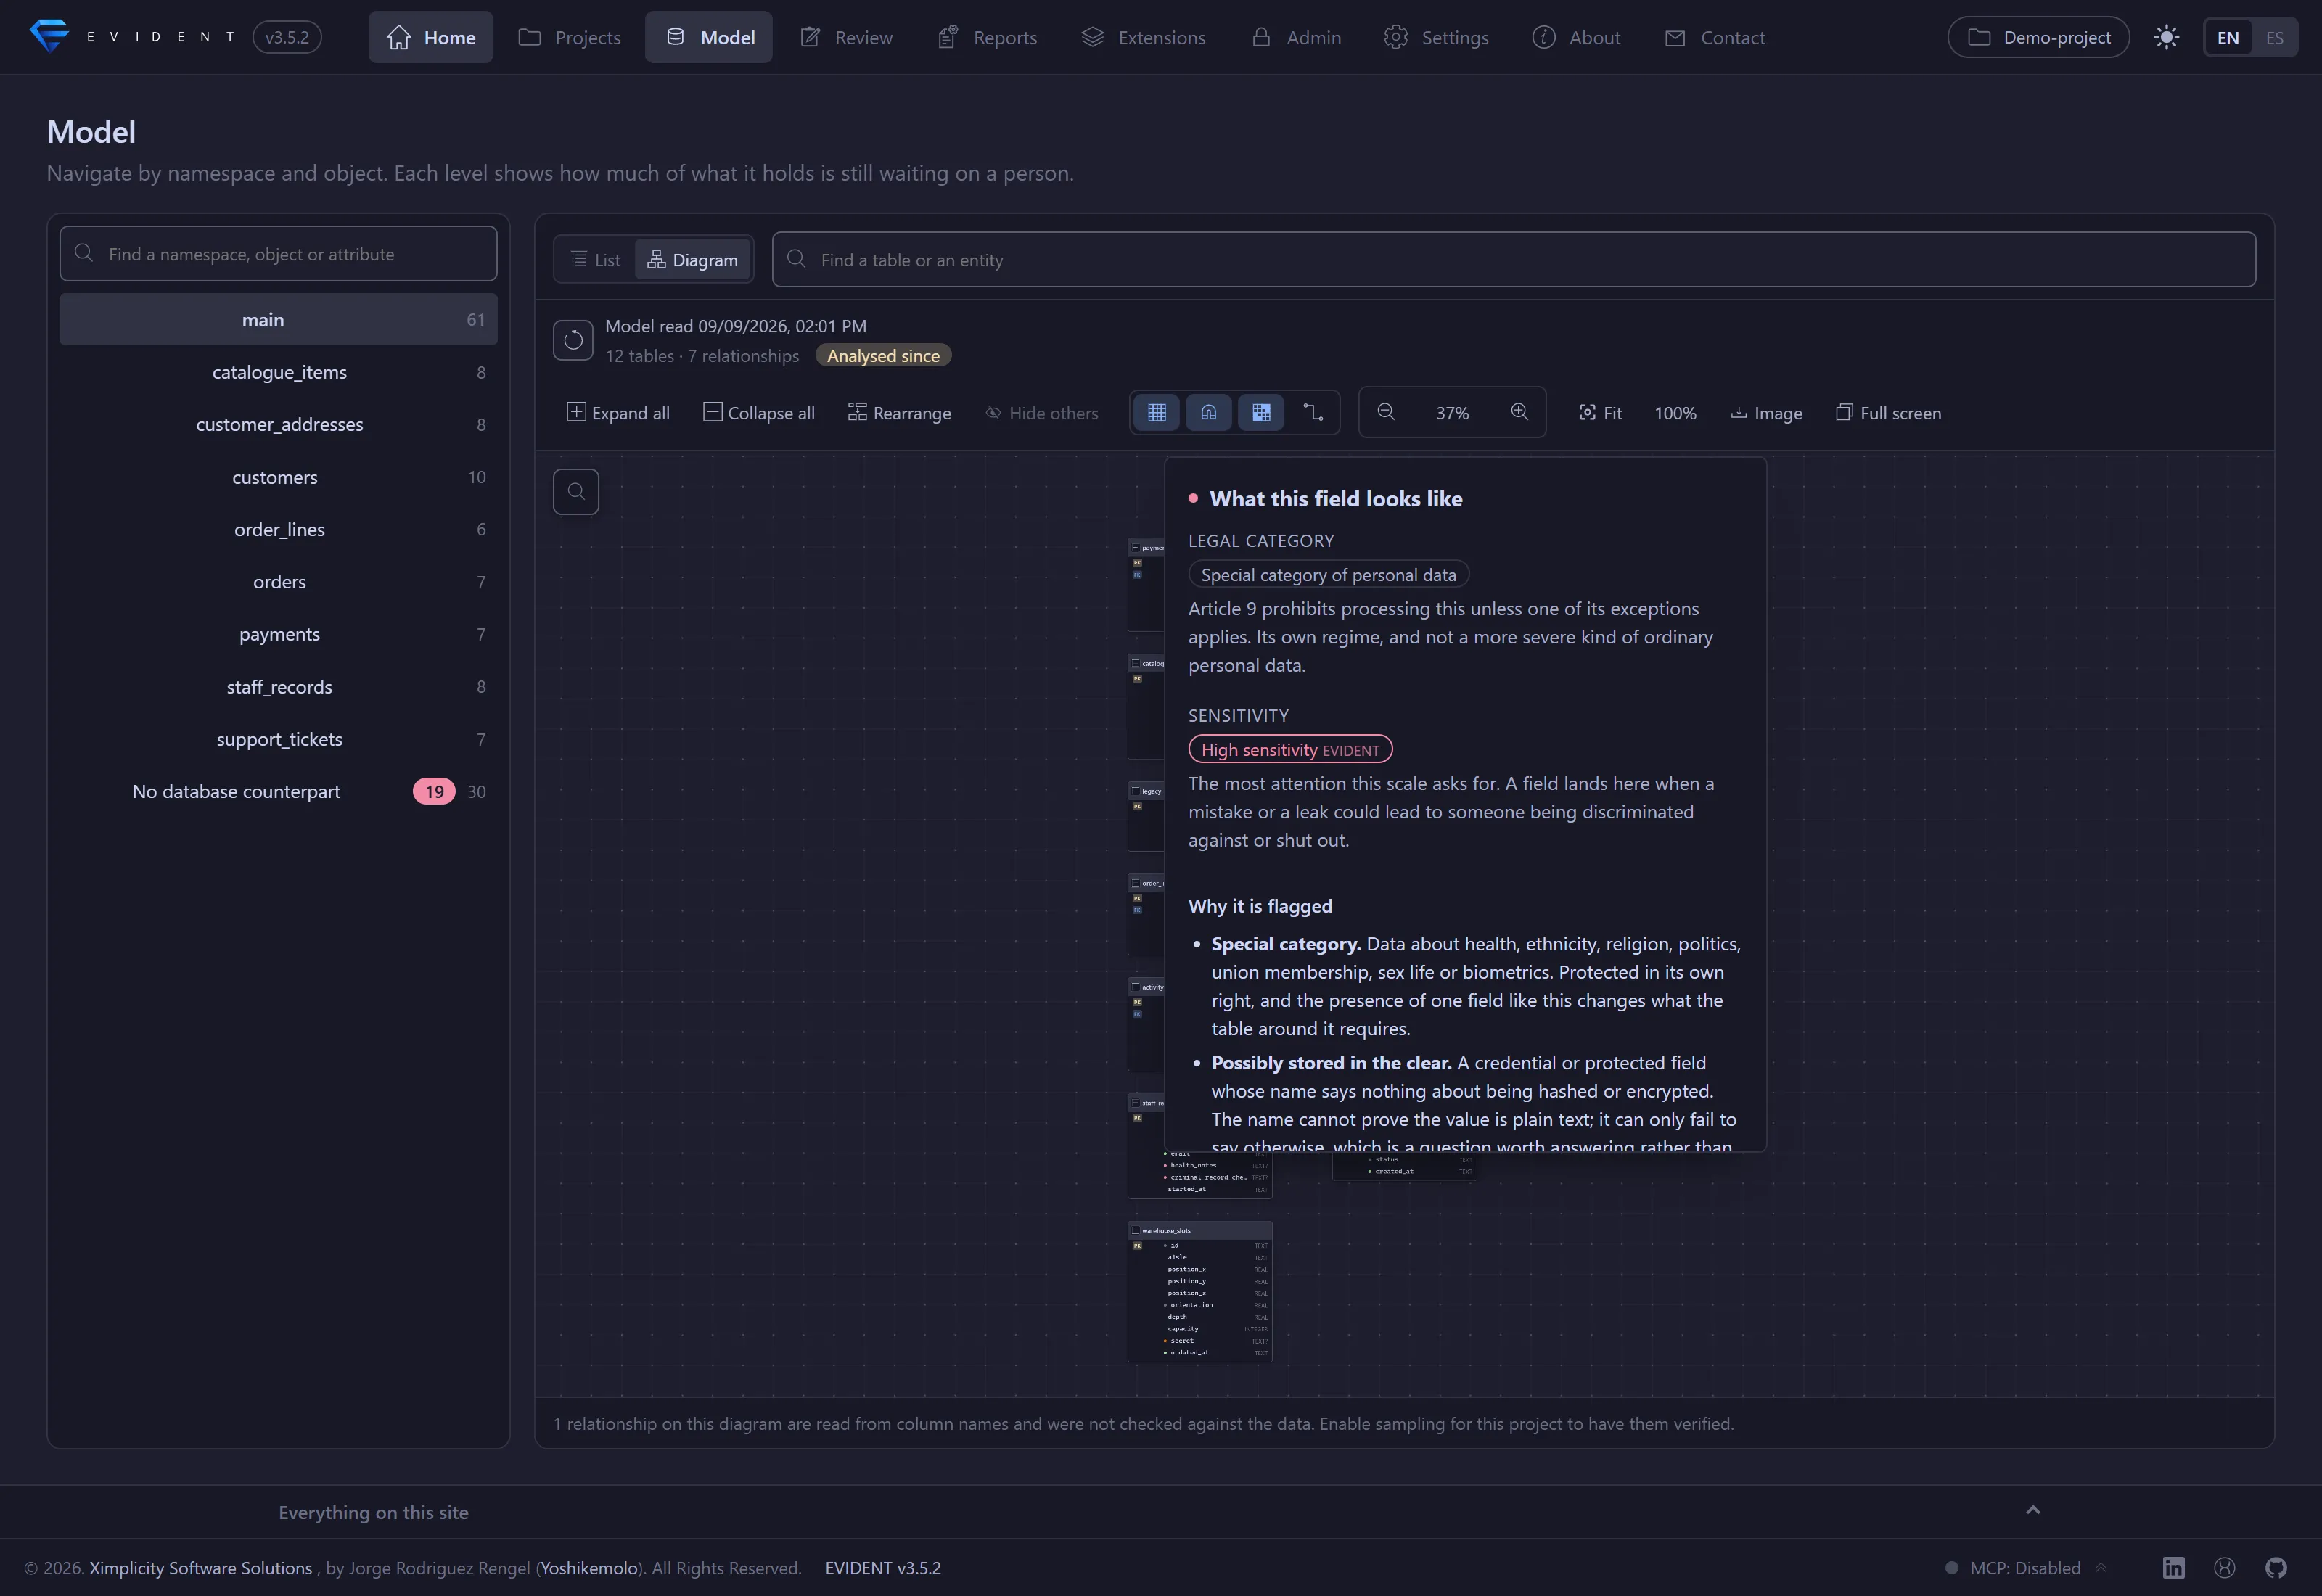Open the Ximplicity Software Solutions link

coord(201,1568)
